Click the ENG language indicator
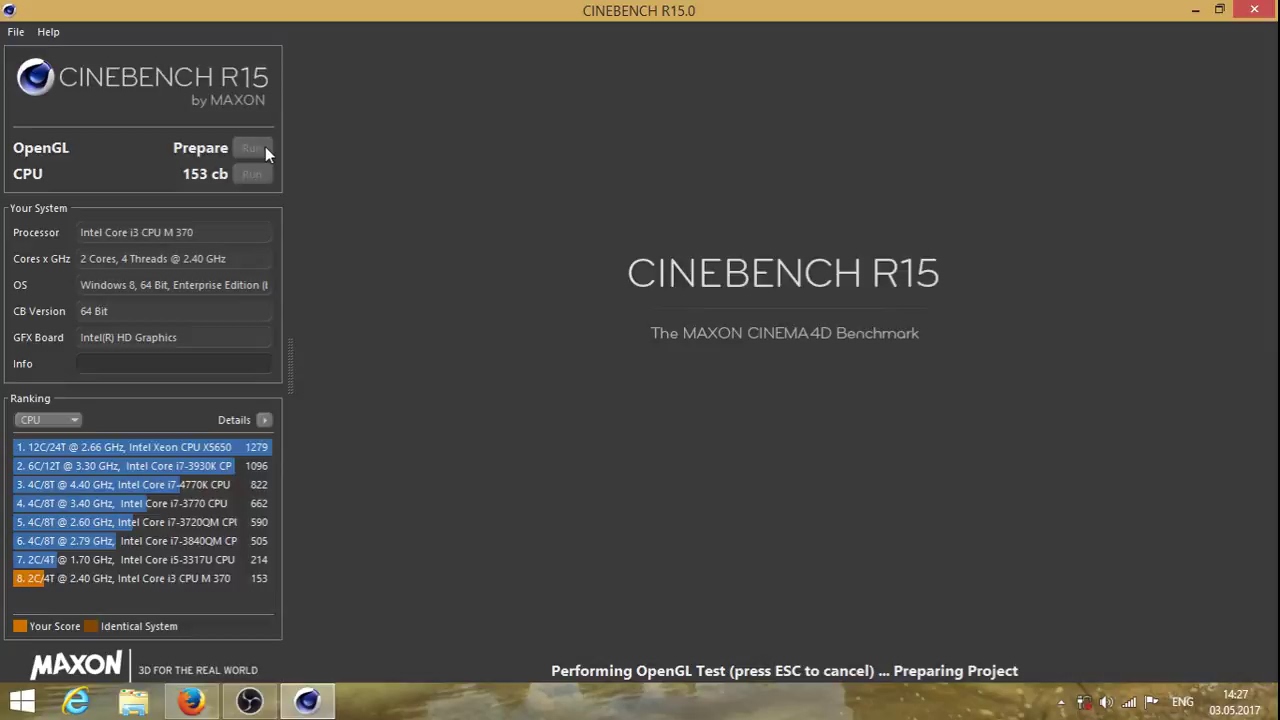Viewport: 1280px width, 720px height. pos(1183,702)
